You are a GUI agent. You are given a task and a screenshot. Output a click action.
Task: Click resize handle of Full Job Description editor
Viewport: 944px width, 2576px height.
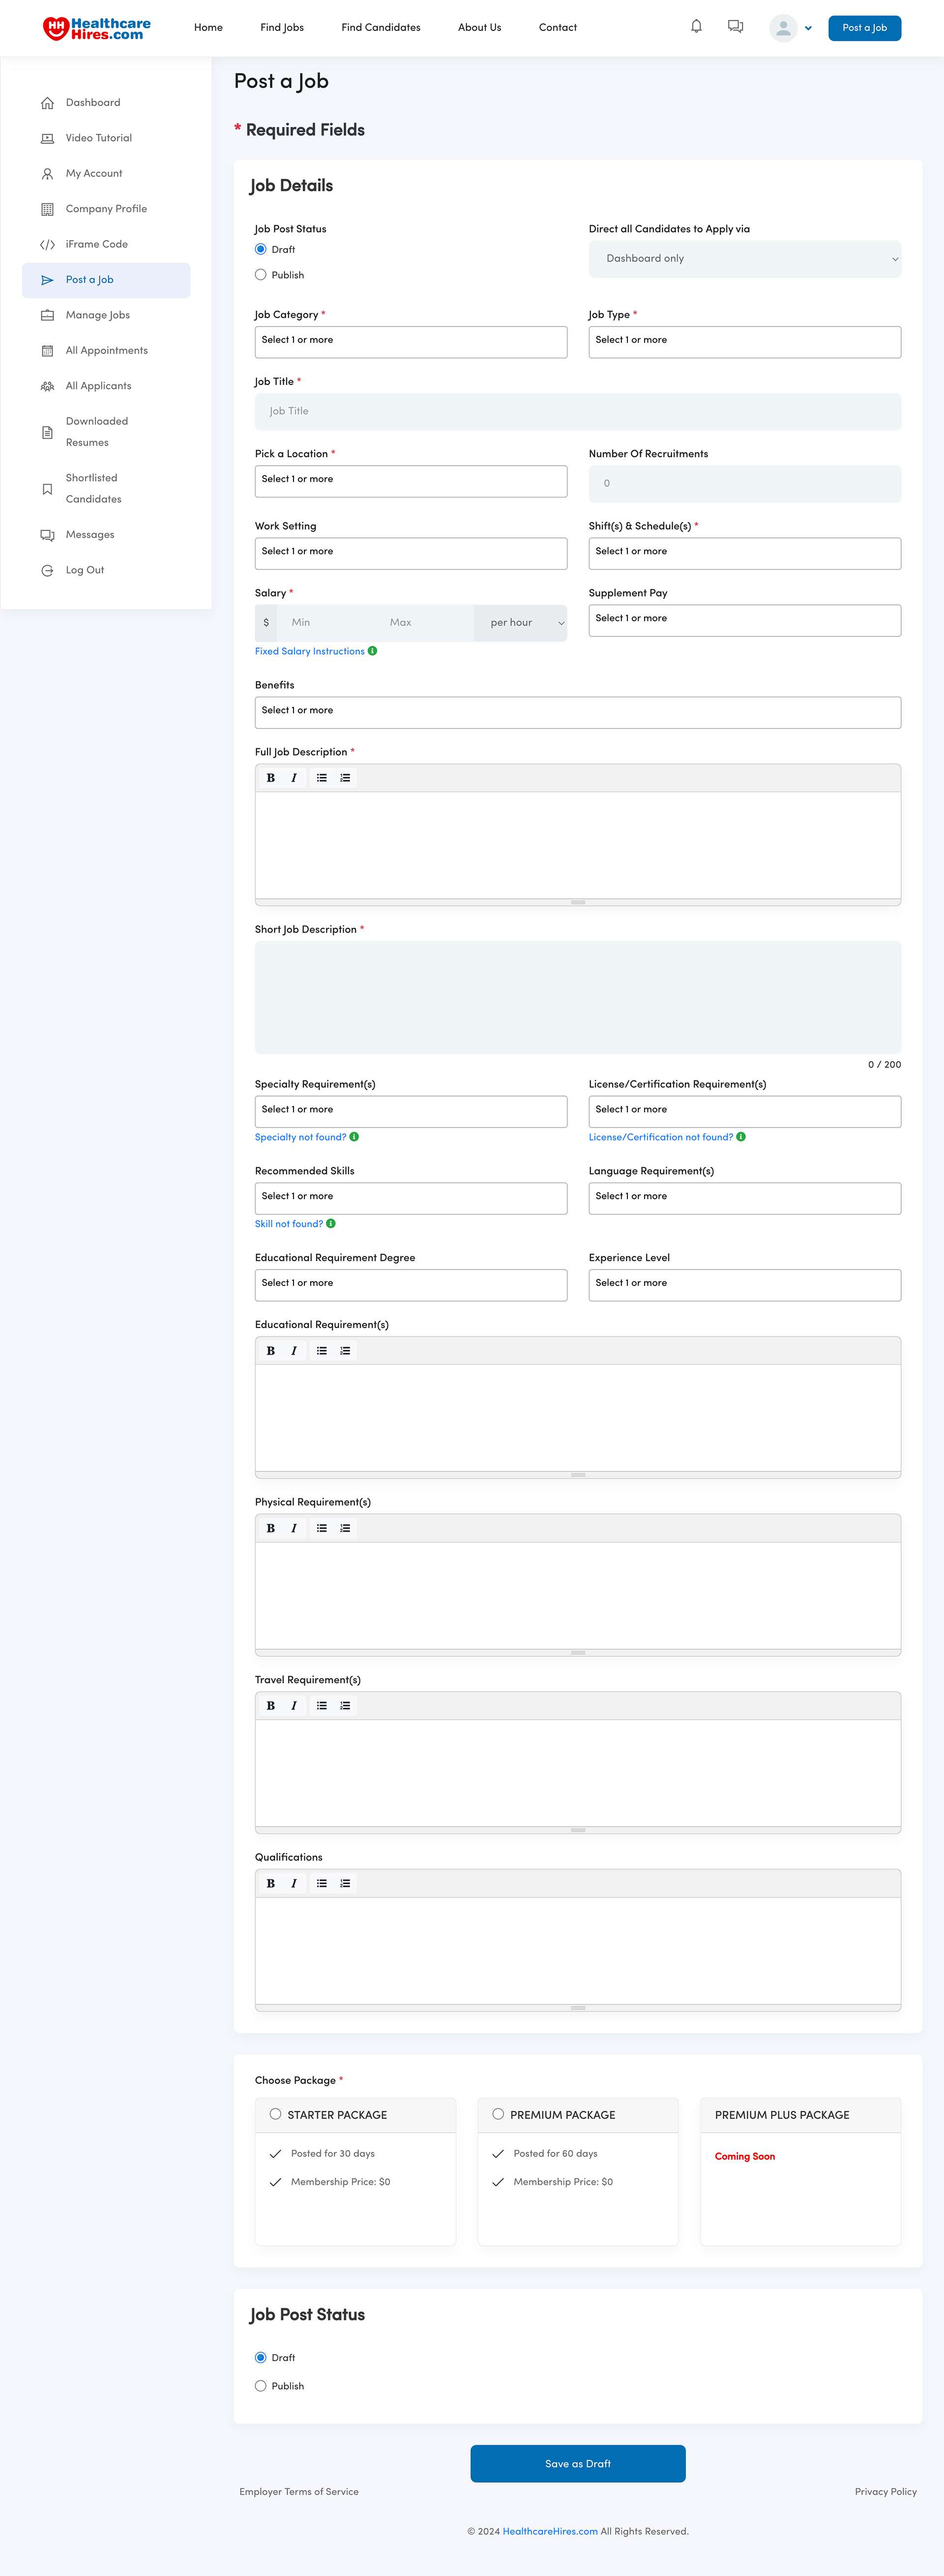tap(578, 902)
